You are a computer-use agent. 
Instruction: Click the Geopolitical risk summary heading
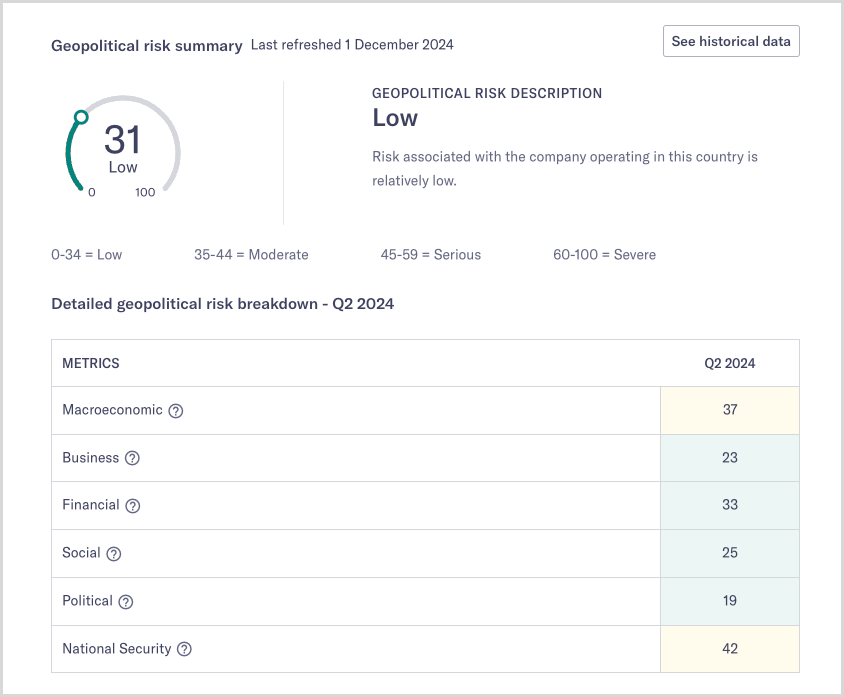(147, 45)
